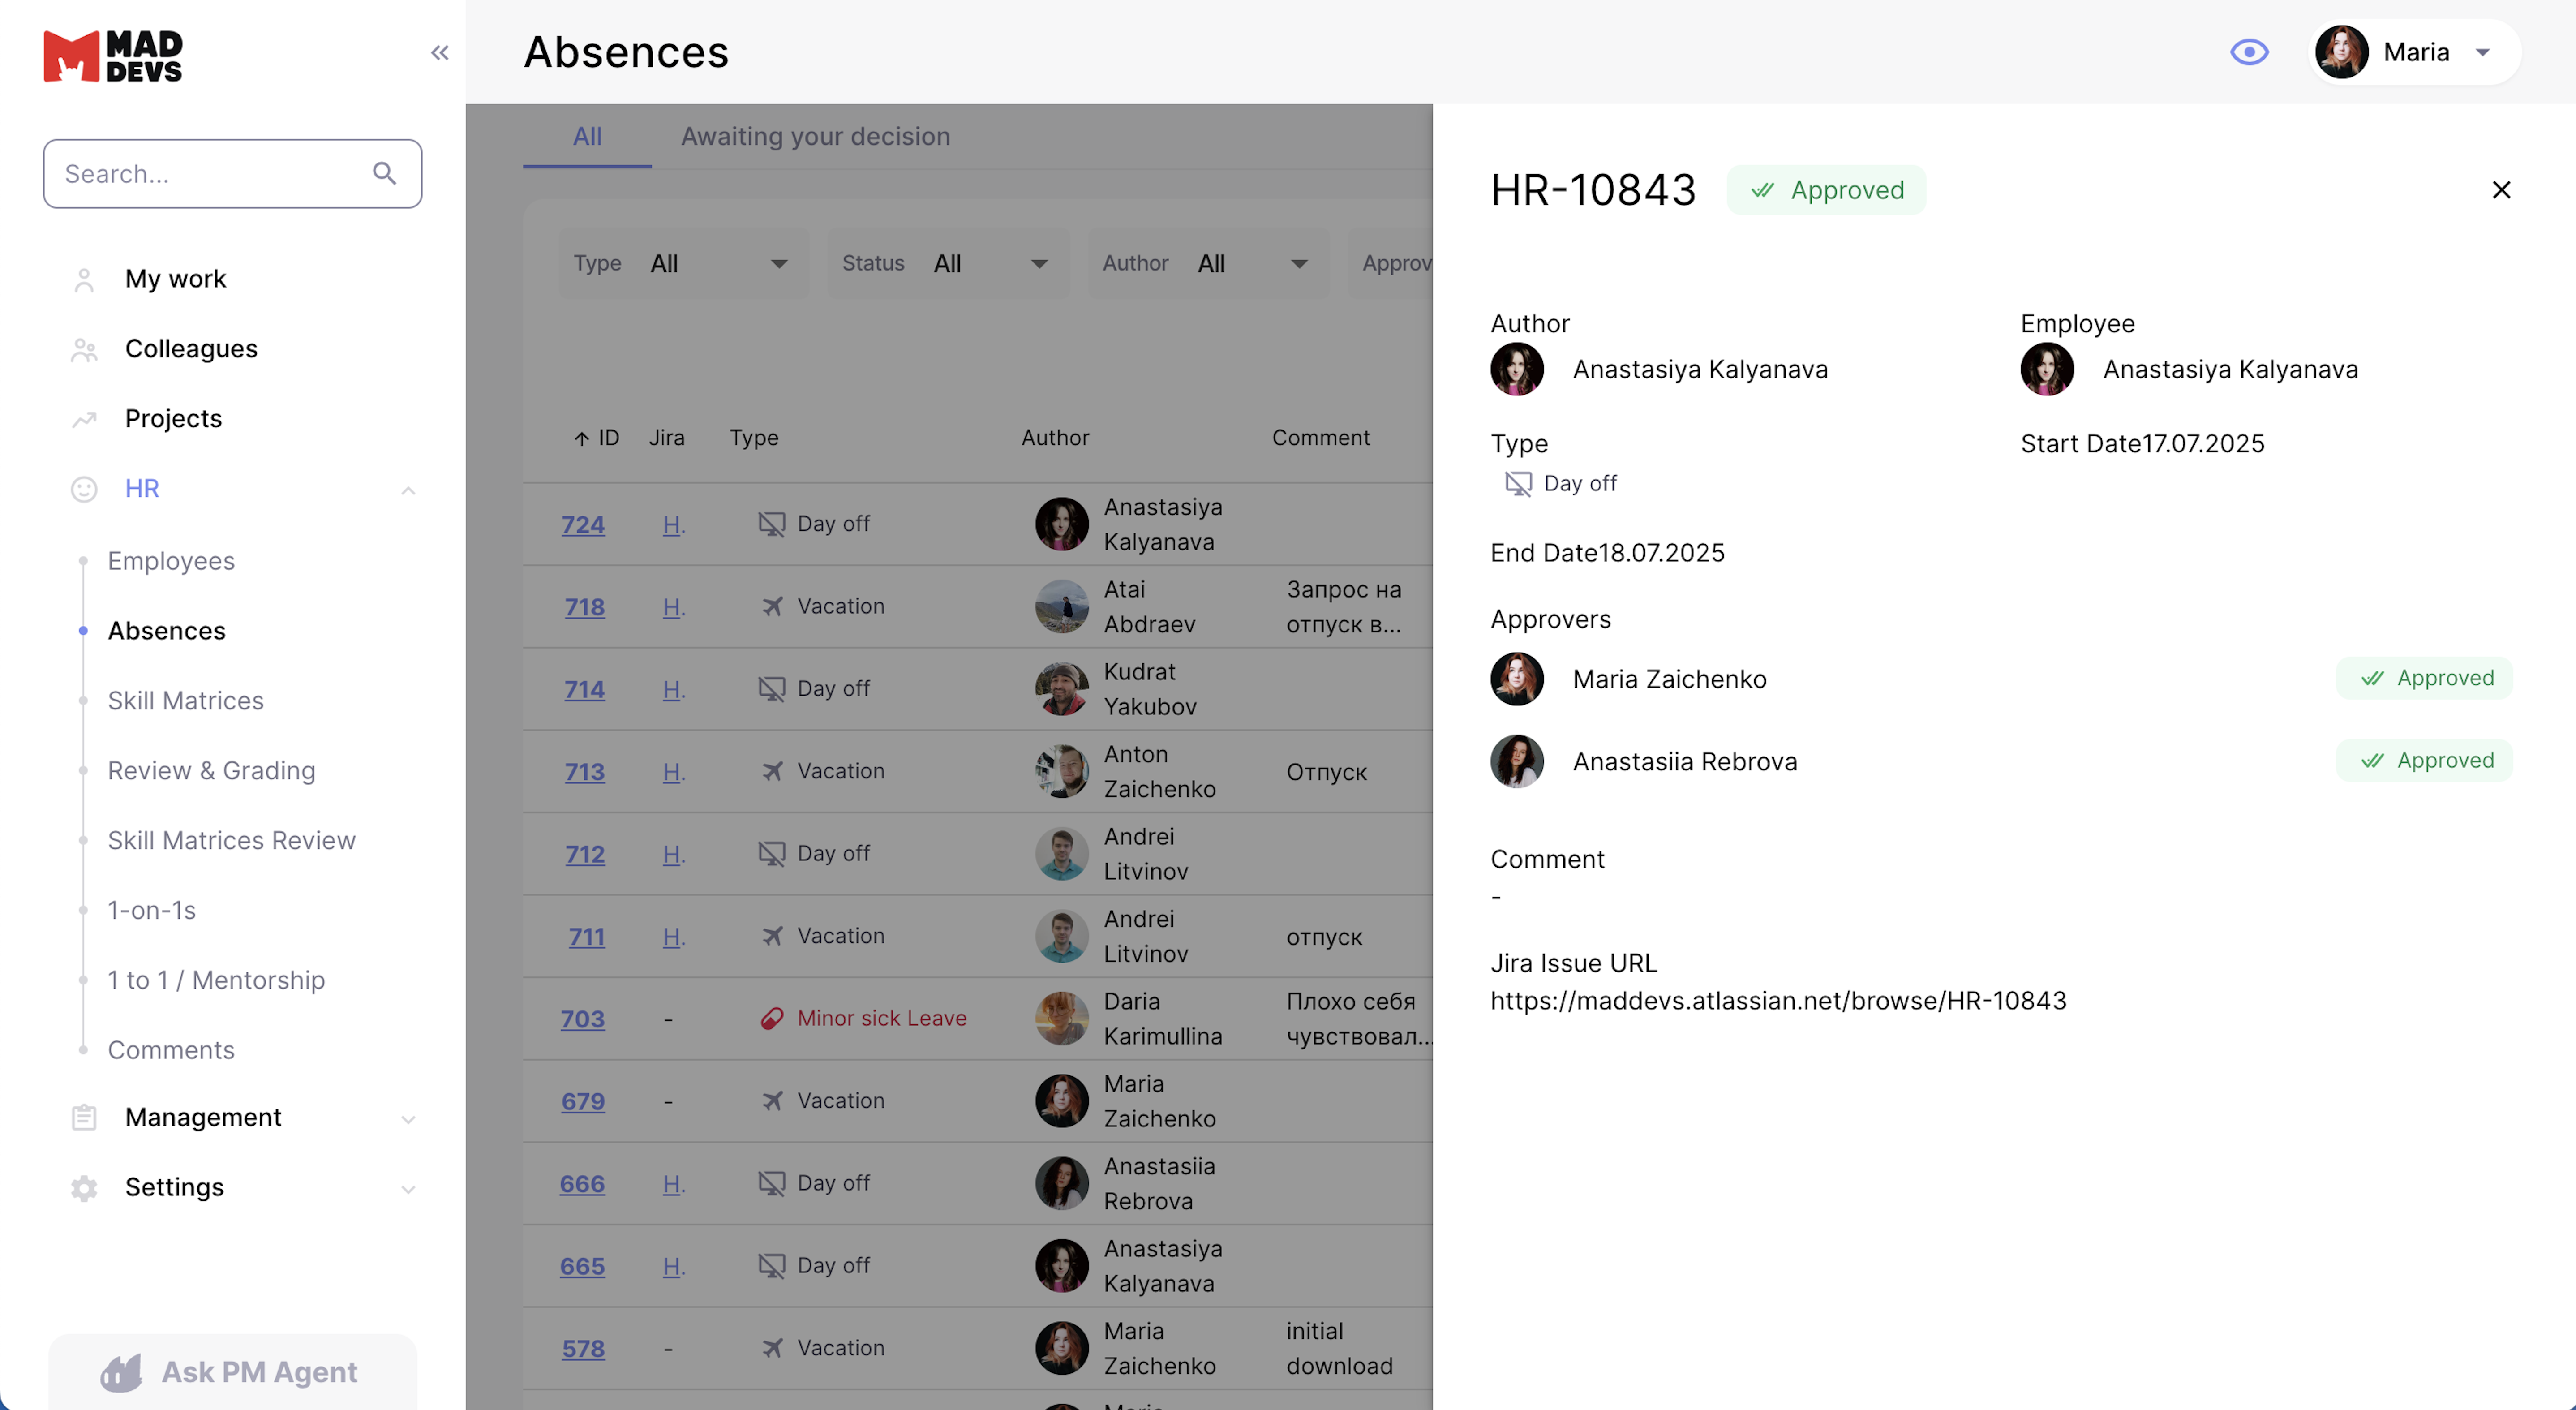Click Maria's profile avatar in header

2341,52
